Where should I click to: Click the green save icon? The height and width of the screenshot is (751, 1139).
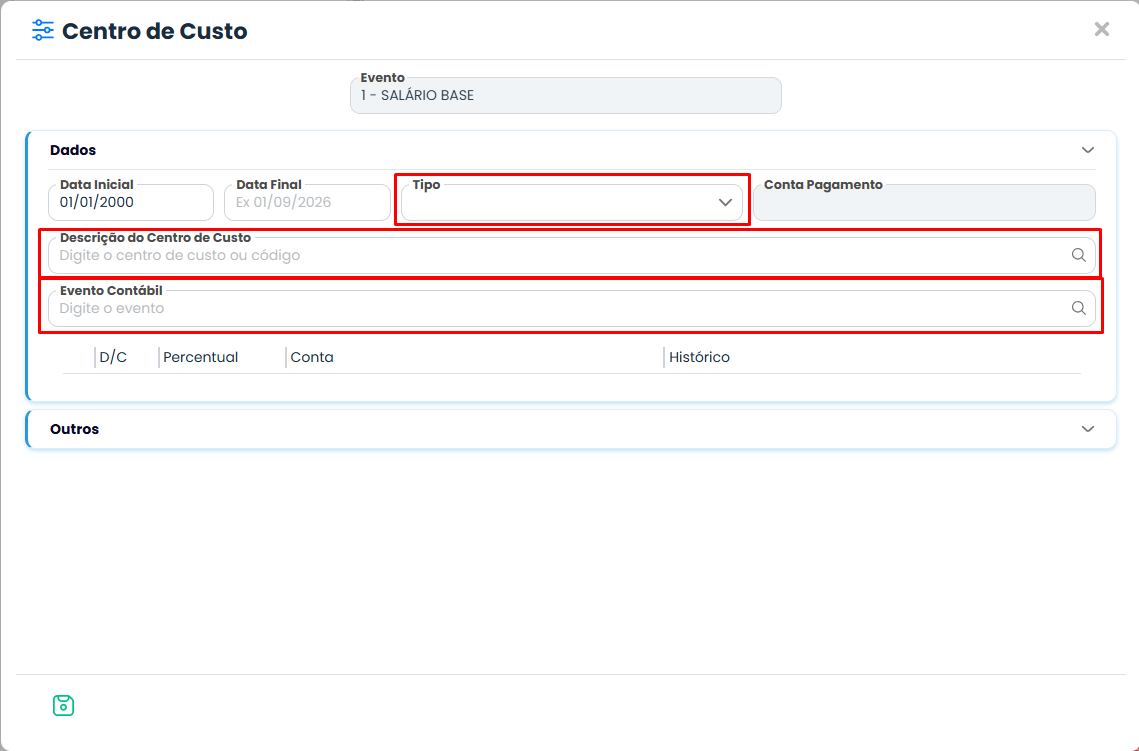pos(63,705)
